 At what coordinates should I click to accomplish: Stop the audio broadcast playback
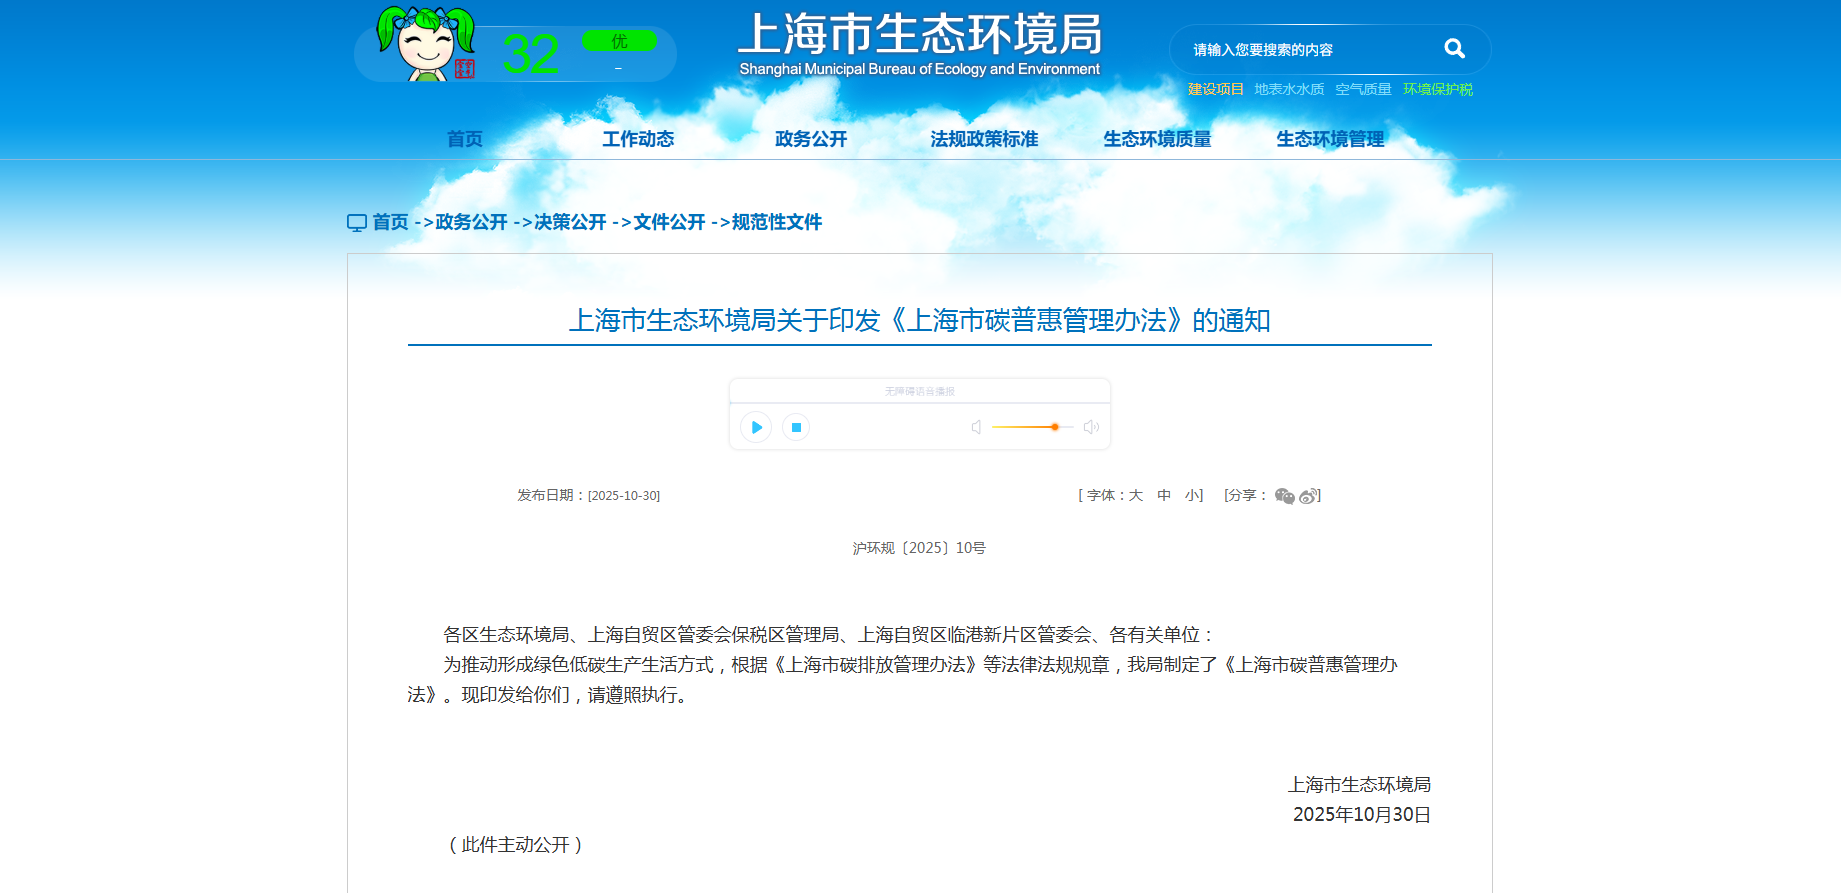(796, 427)
